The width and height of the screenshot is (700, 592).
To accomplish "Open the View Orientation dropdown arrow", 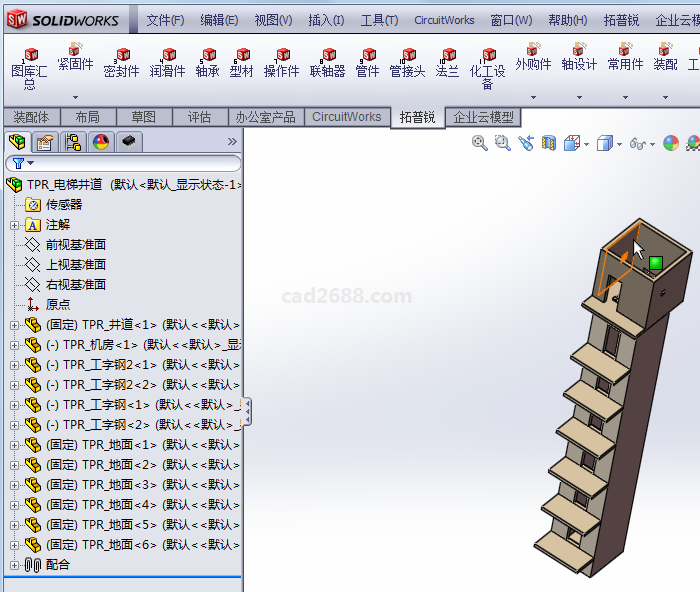I will click(585, 144).
